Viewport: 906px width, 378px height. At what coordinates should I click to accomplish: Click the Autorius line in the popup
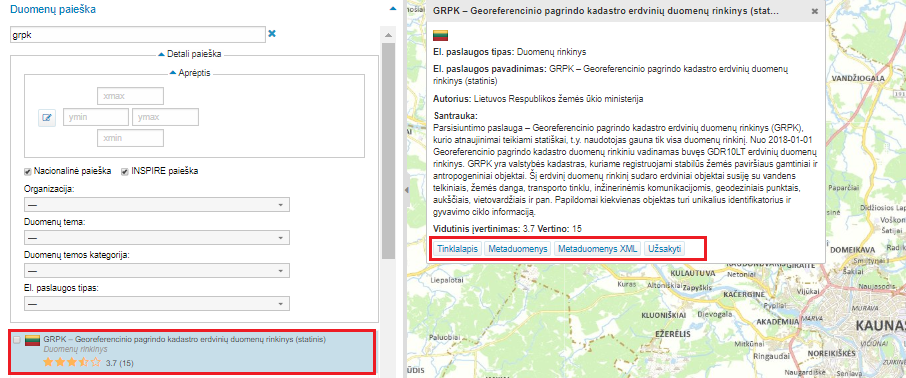[539, 99]
